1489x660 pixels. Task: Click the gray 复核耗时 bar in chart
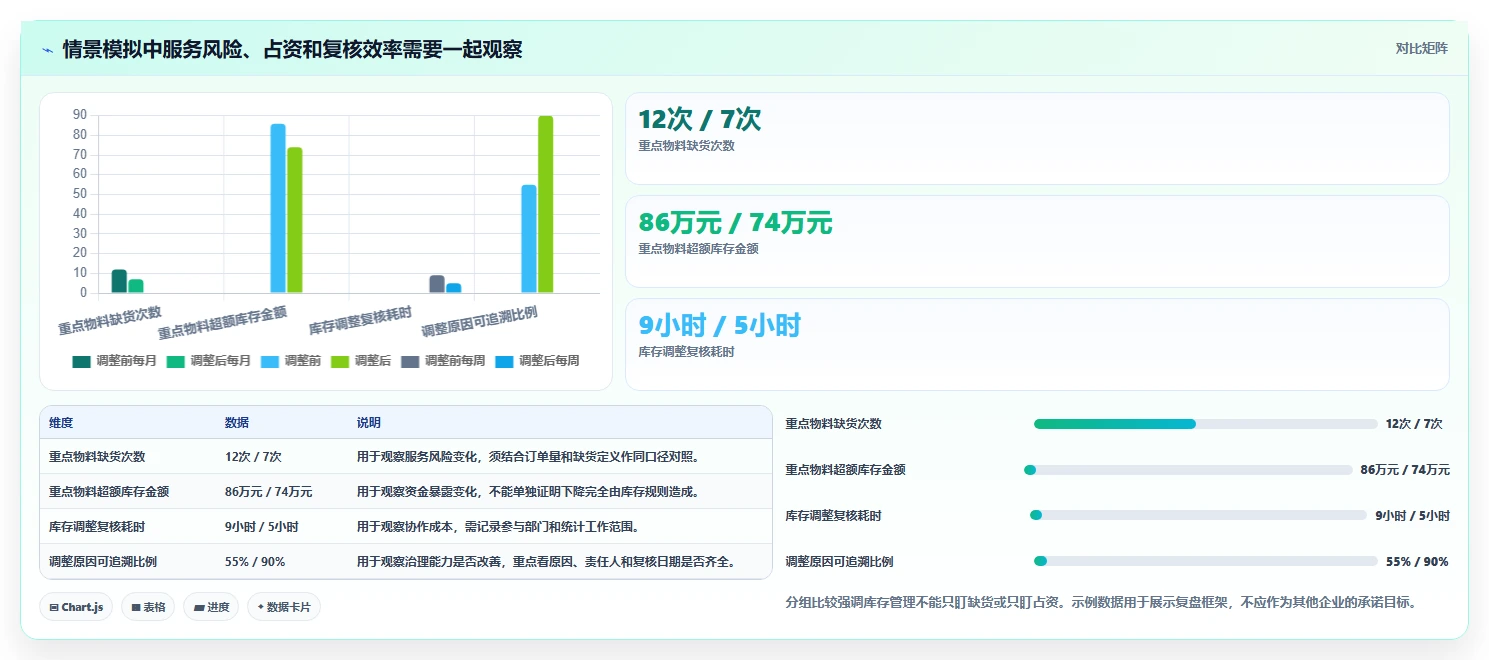pyautogui.click(x=437, y=284)
